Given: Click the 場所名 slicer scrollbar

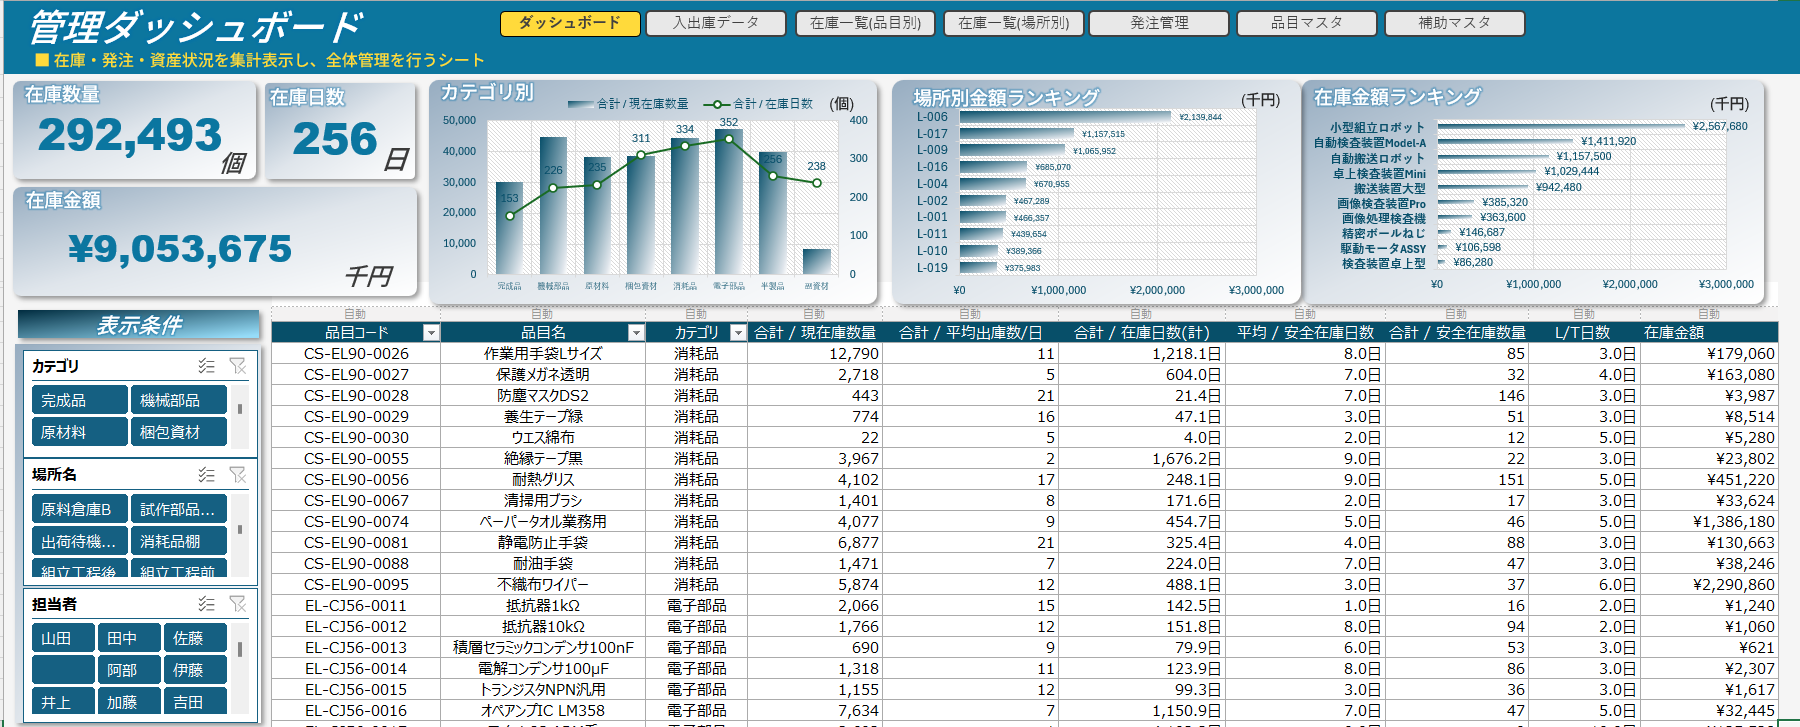Looking at the screenshot, I should (240, 536).
